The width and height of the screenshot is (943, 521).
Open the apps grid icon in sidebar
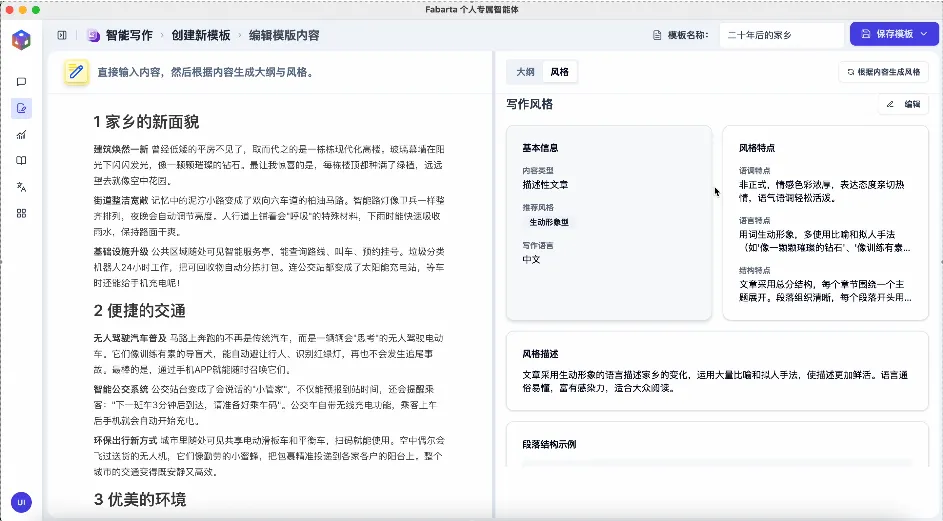click(21, 212)
